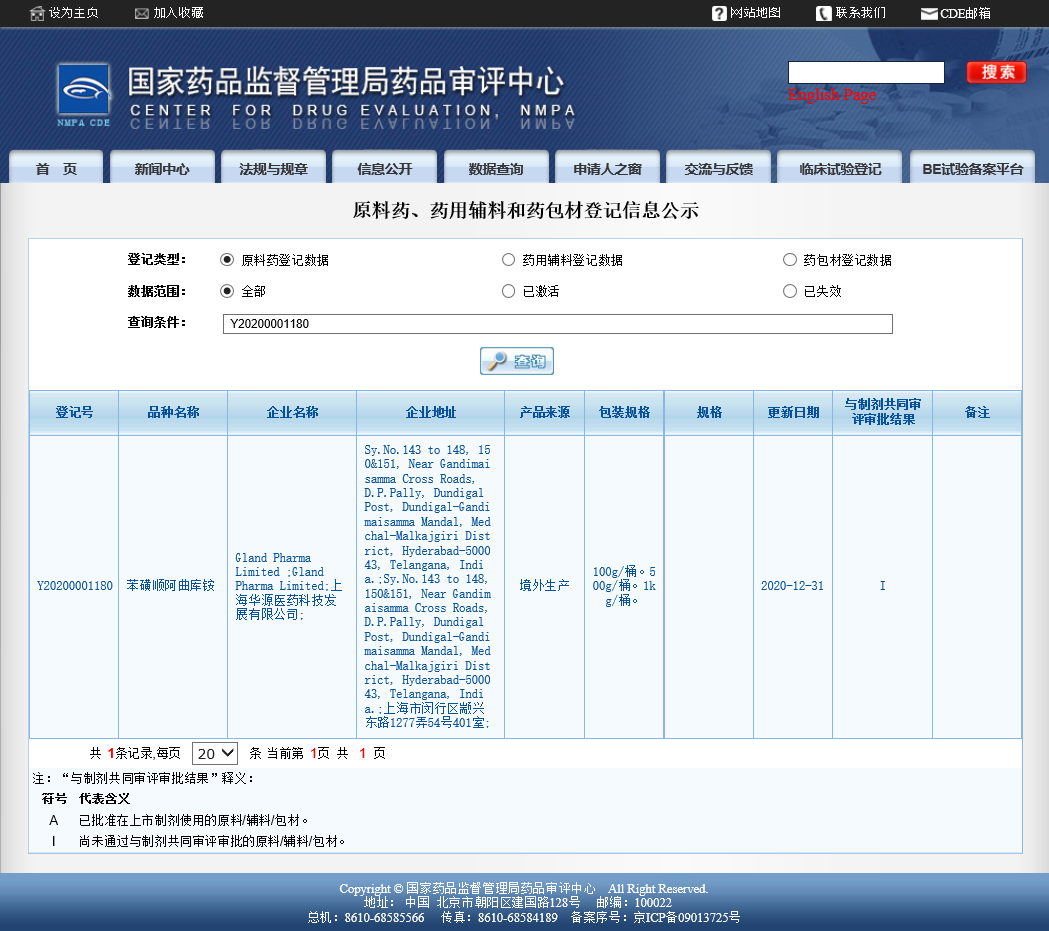Click the 联系我们 phone icon
This screenshot has height=931, width=1049.
(822, 14)
